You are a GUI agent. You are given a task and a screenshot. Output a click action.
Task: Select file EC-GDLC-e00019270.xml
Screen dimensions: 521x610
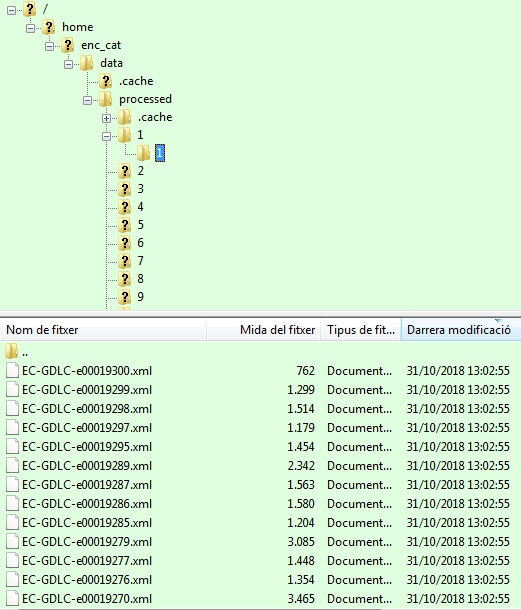87,598
